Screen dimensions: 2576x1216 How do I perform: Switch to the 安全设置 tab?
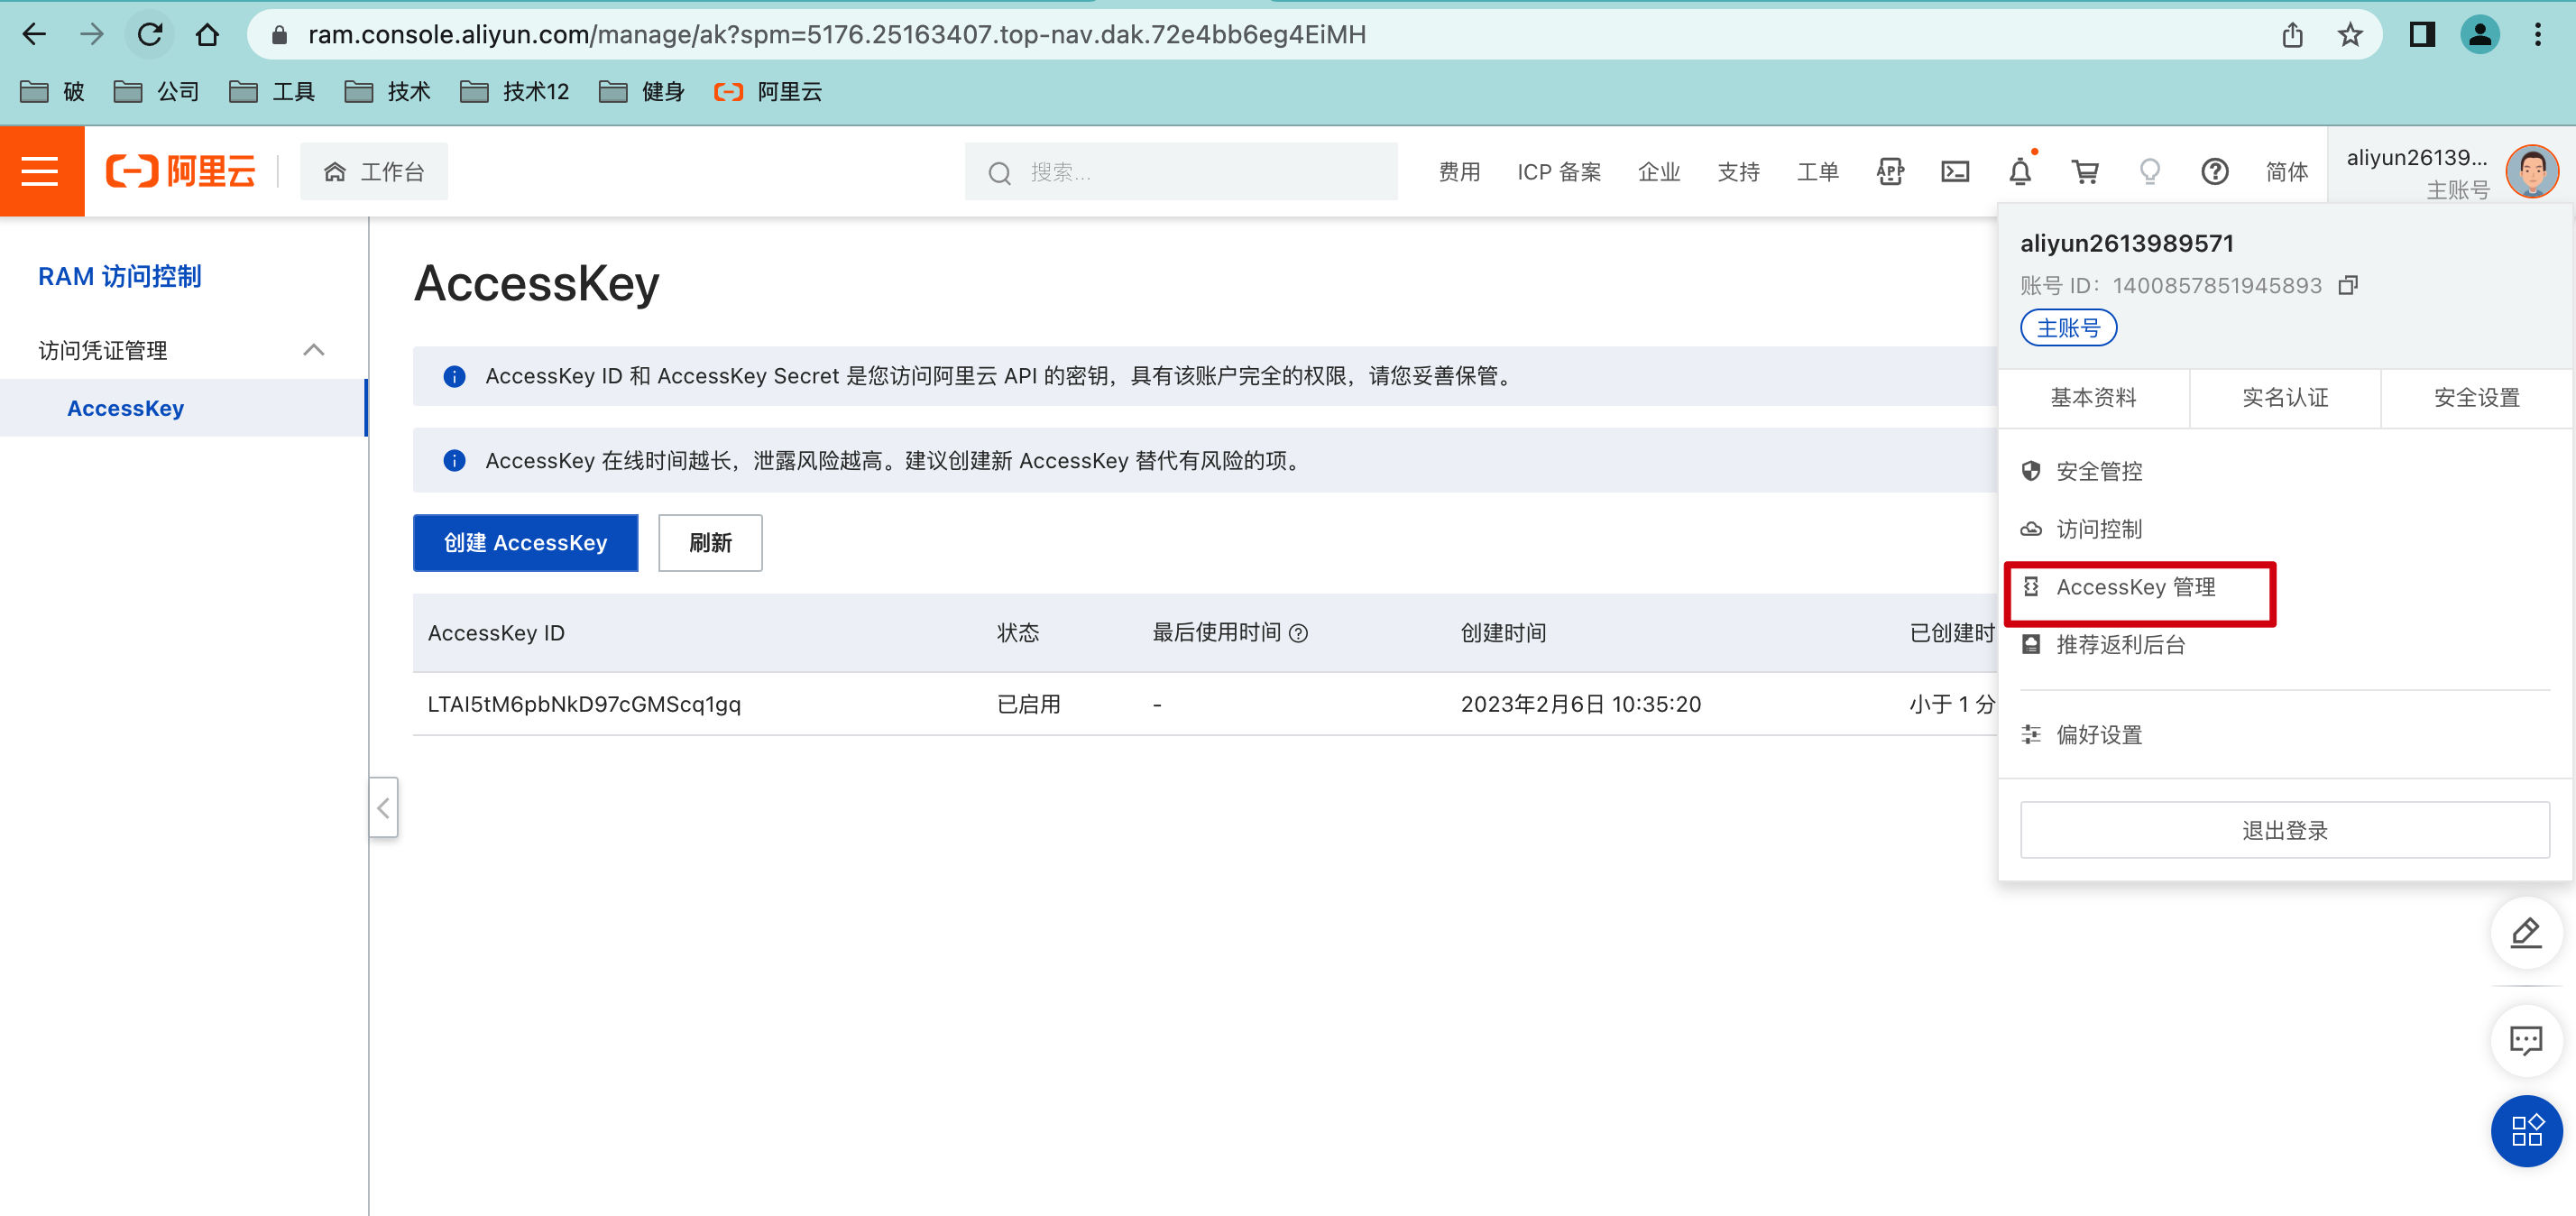coord(2475,398)
